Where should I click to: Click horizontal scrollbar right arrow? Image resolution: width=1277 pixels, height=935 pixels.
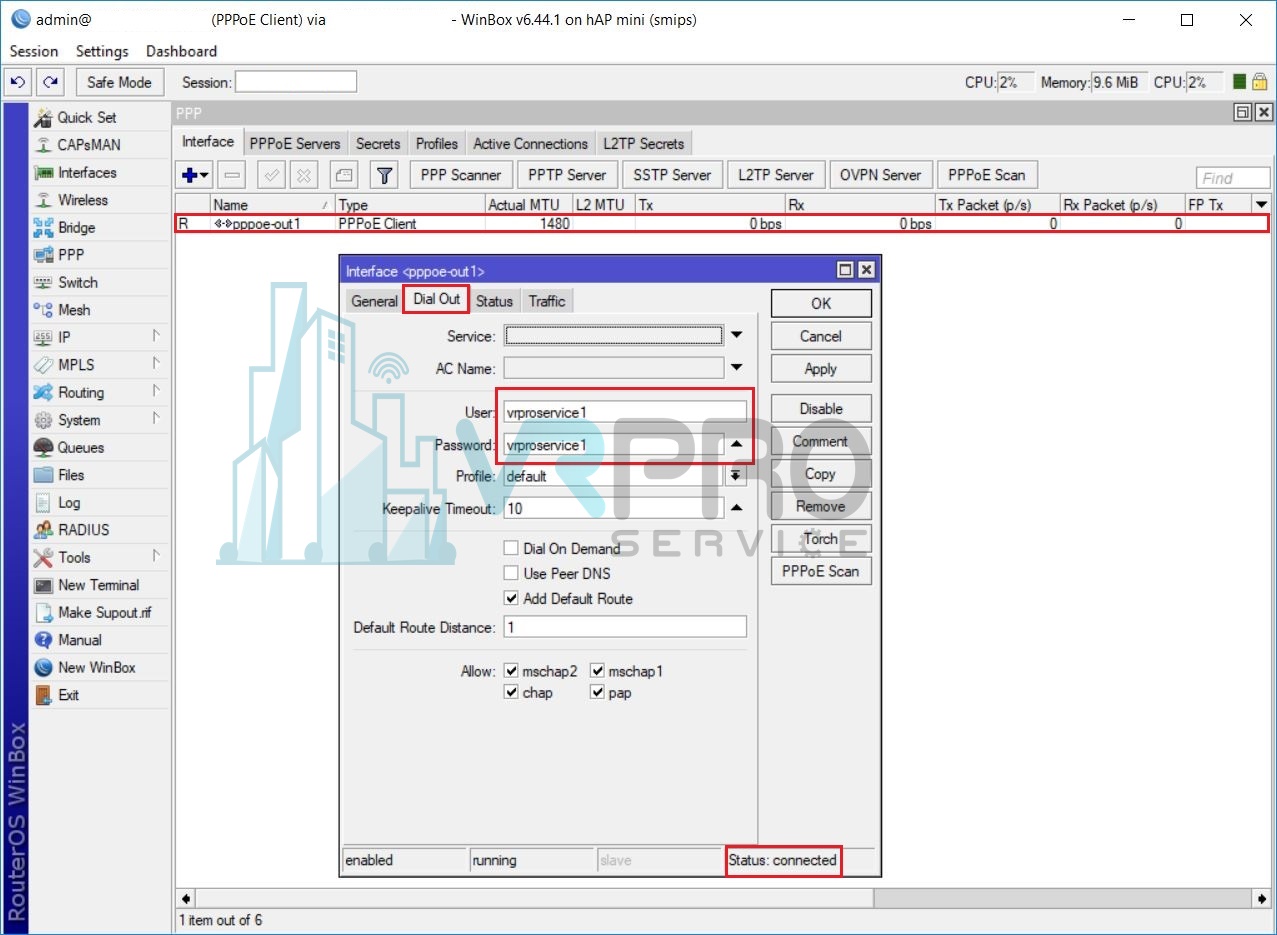pos(1262,899)
